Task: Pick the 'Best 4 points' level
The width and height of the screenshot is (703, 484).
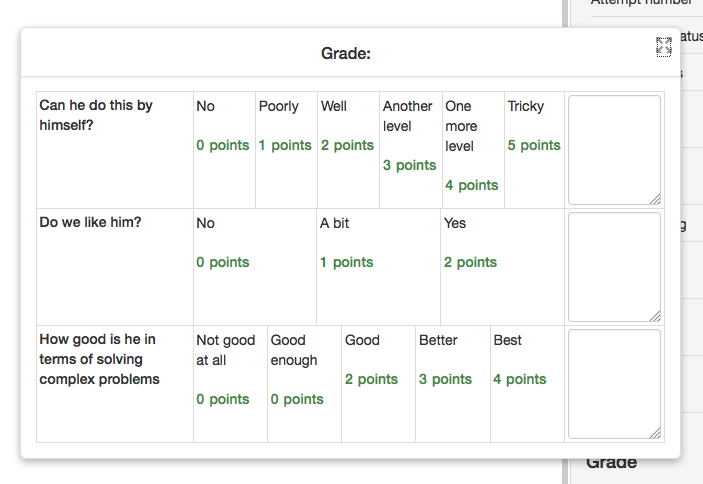Action: point(527,384)
